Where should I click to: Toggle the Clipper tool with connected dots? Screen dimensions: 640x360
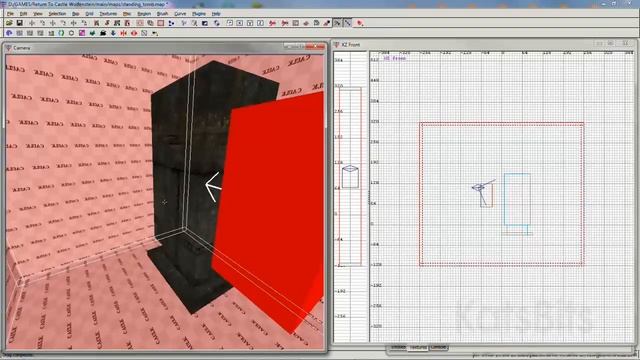click(x=171, y=23)
